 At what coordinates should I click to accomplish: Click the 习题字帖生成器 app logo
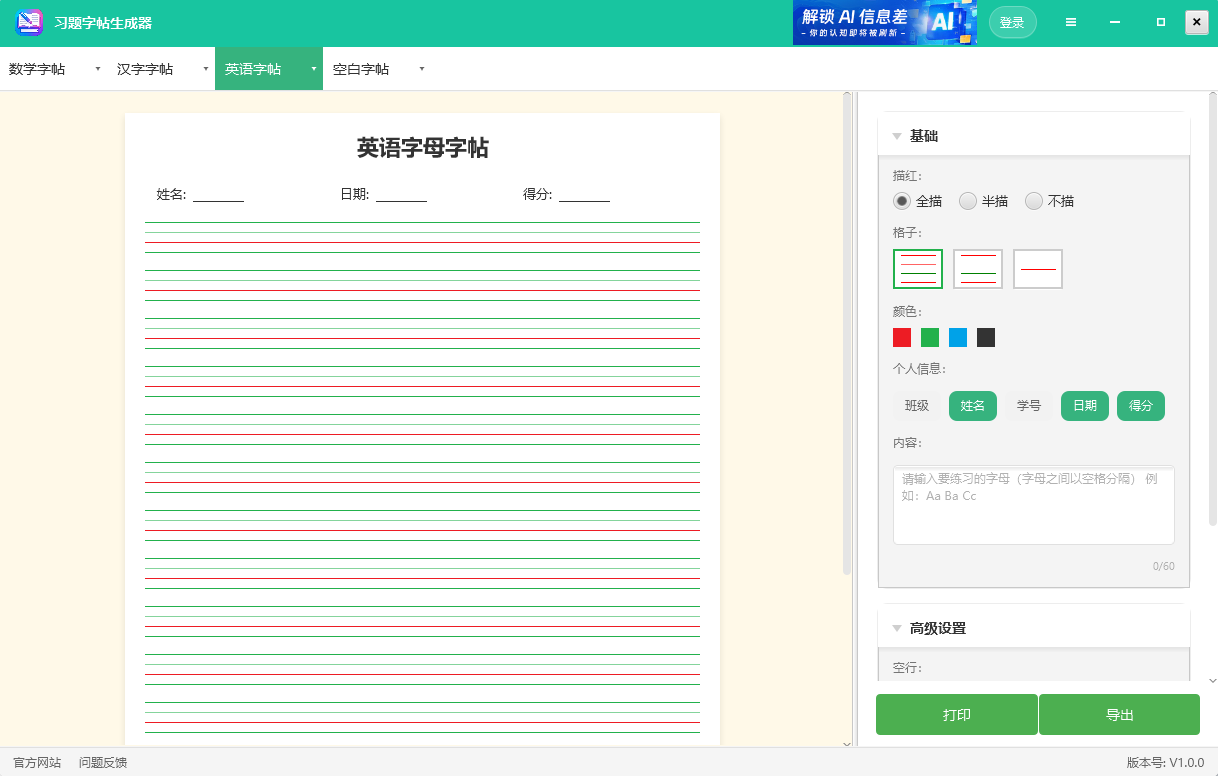click(x=29, y=21)
